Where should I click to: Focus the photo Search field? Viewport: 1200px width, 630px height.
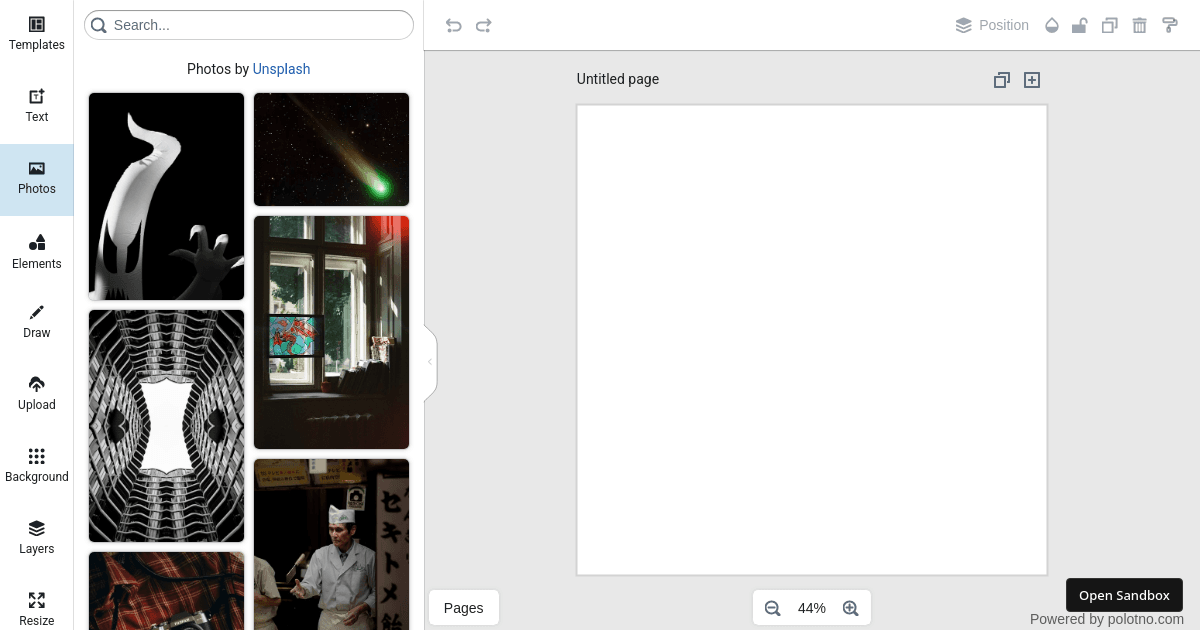pos(249,25)
